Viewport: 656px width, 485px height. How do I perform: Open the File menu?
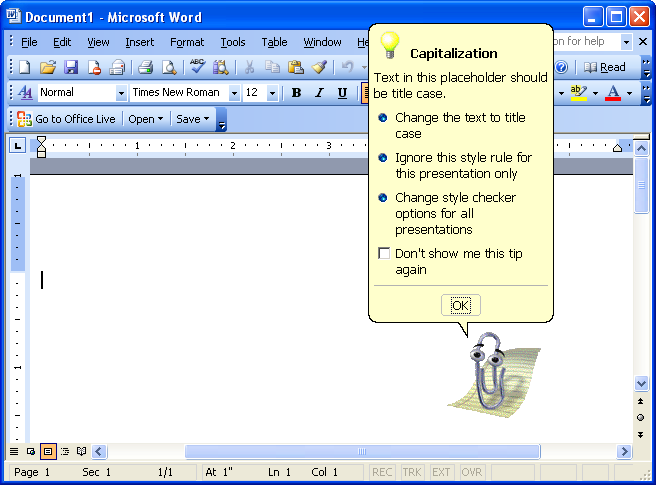point(29,42)
